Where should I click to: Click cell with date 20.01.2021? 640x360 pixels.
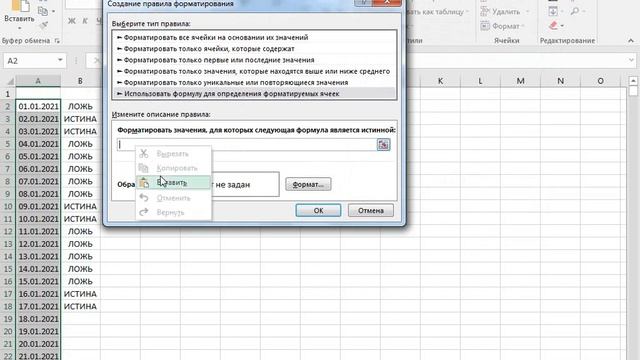pos(38,344)
